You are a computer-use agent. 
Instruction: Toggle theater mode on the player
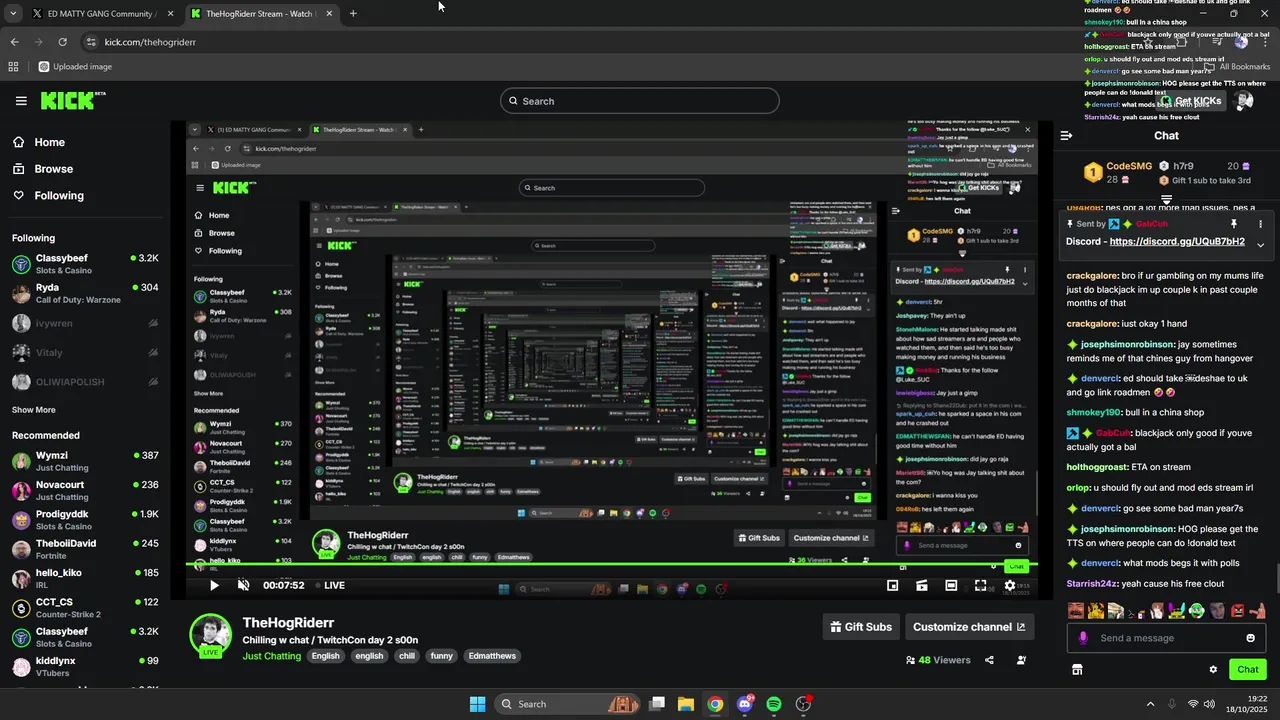951,586
